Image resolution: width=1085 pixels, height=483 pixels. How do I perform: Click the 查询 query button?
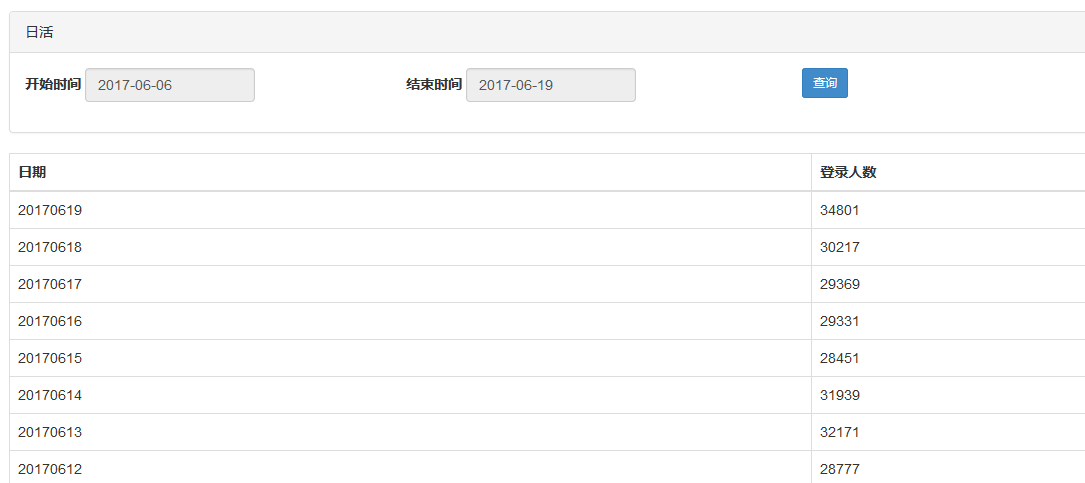(x=824, y=83)
